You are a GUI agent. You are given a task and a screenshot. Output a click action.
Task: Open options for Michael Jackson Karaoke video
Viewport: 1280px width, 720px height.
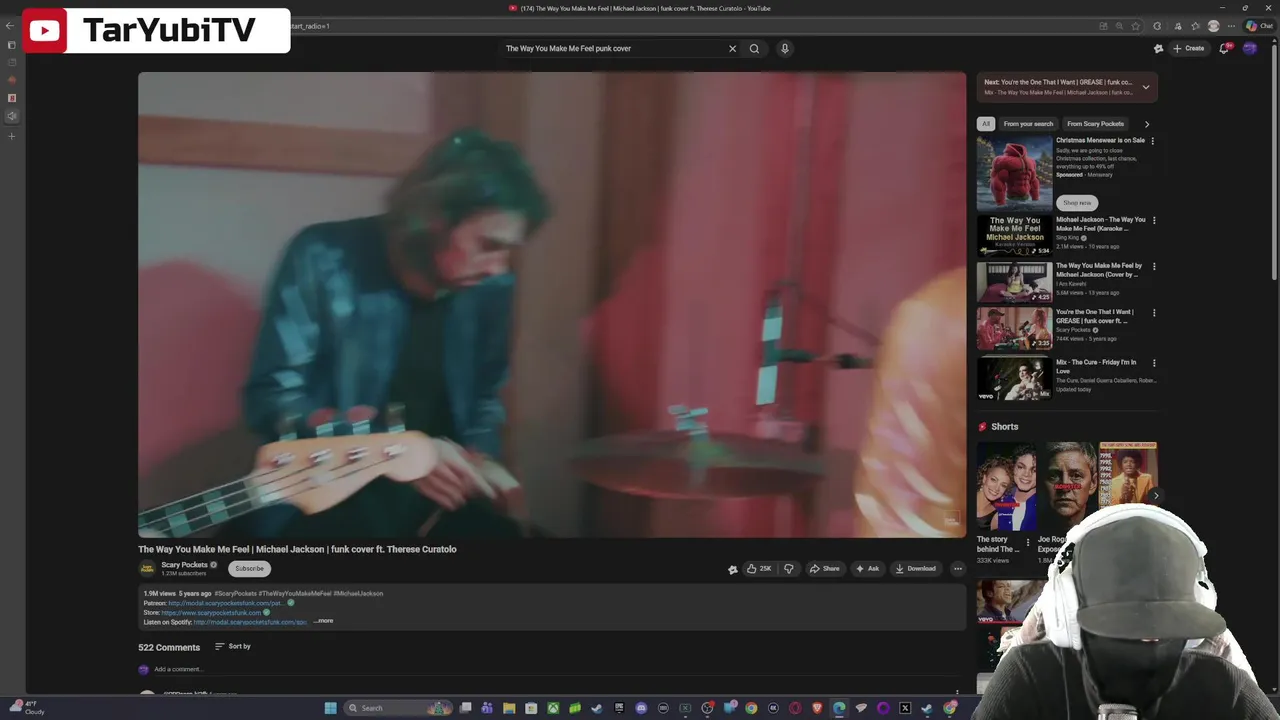(1154, 220)
